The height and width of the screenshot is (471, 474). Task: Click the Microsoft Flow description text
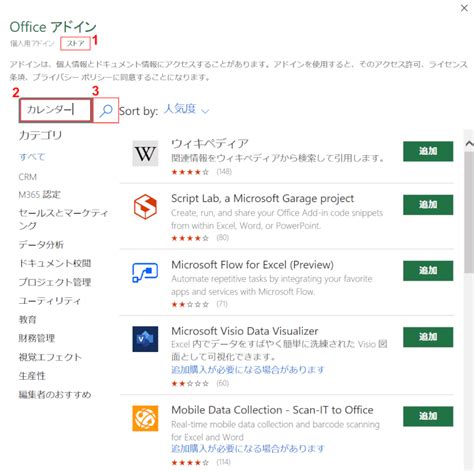point(272,285)
